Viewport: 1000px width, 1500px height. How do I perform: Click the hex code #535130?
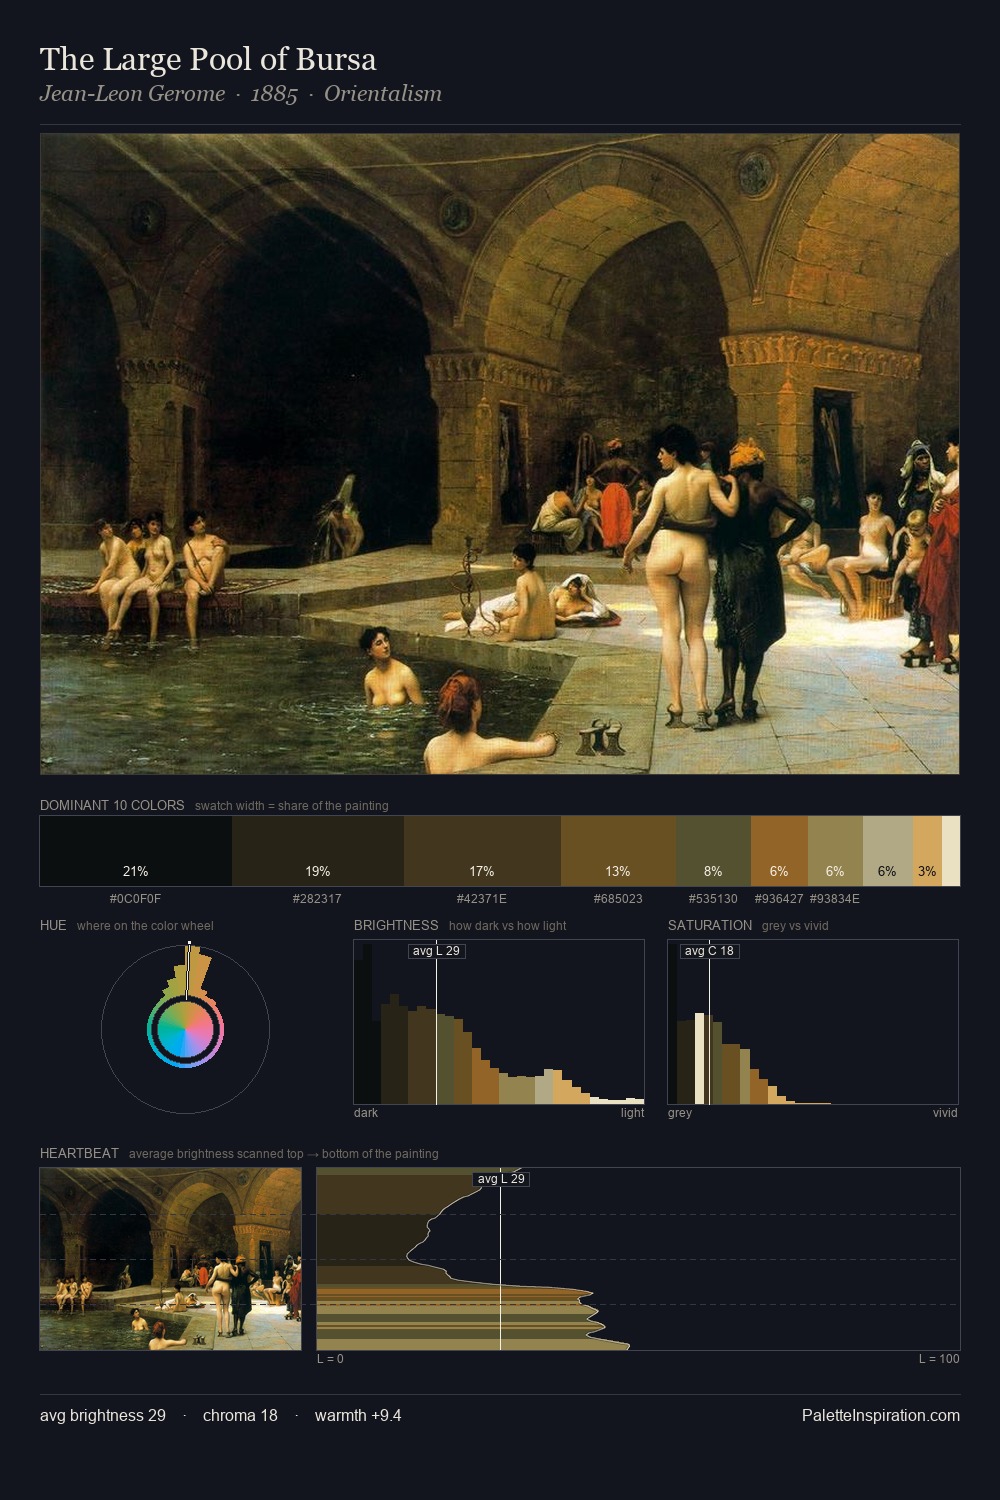pos(713,899)
